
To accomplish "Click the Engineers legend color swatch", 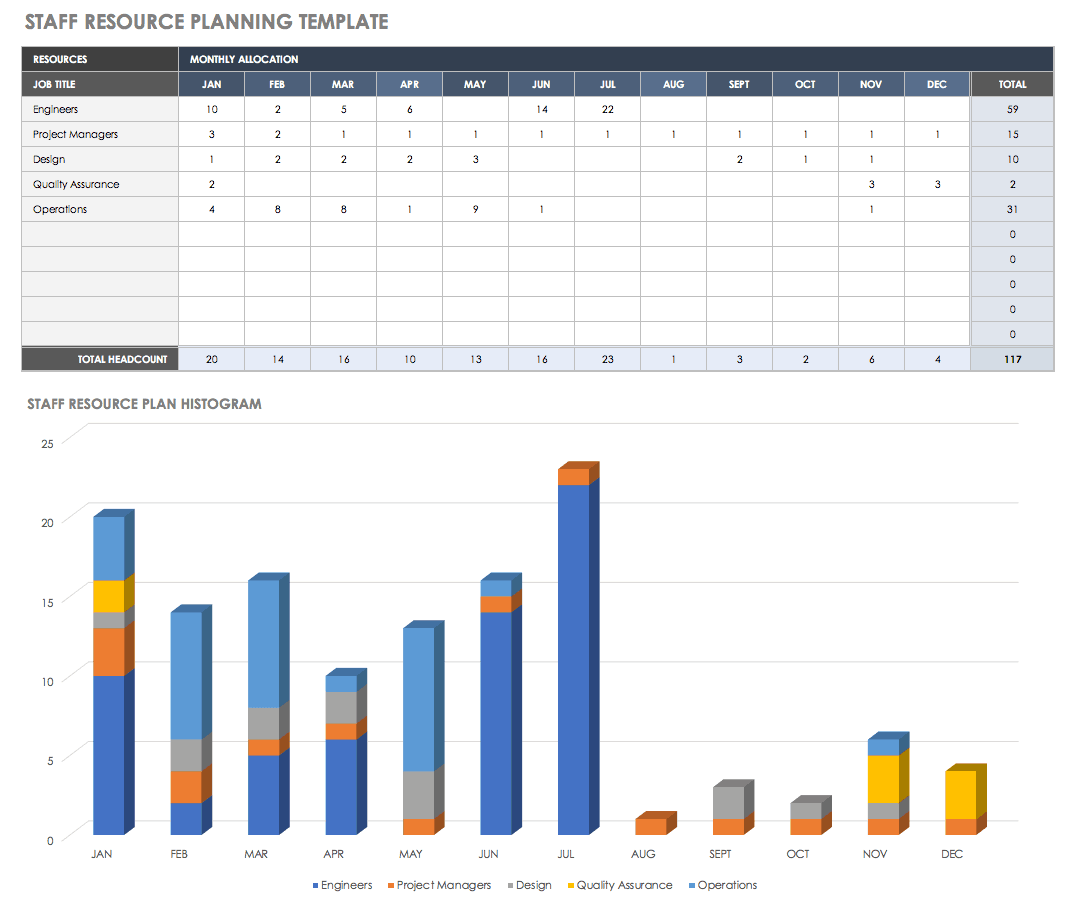I will [x=316, y=886].
